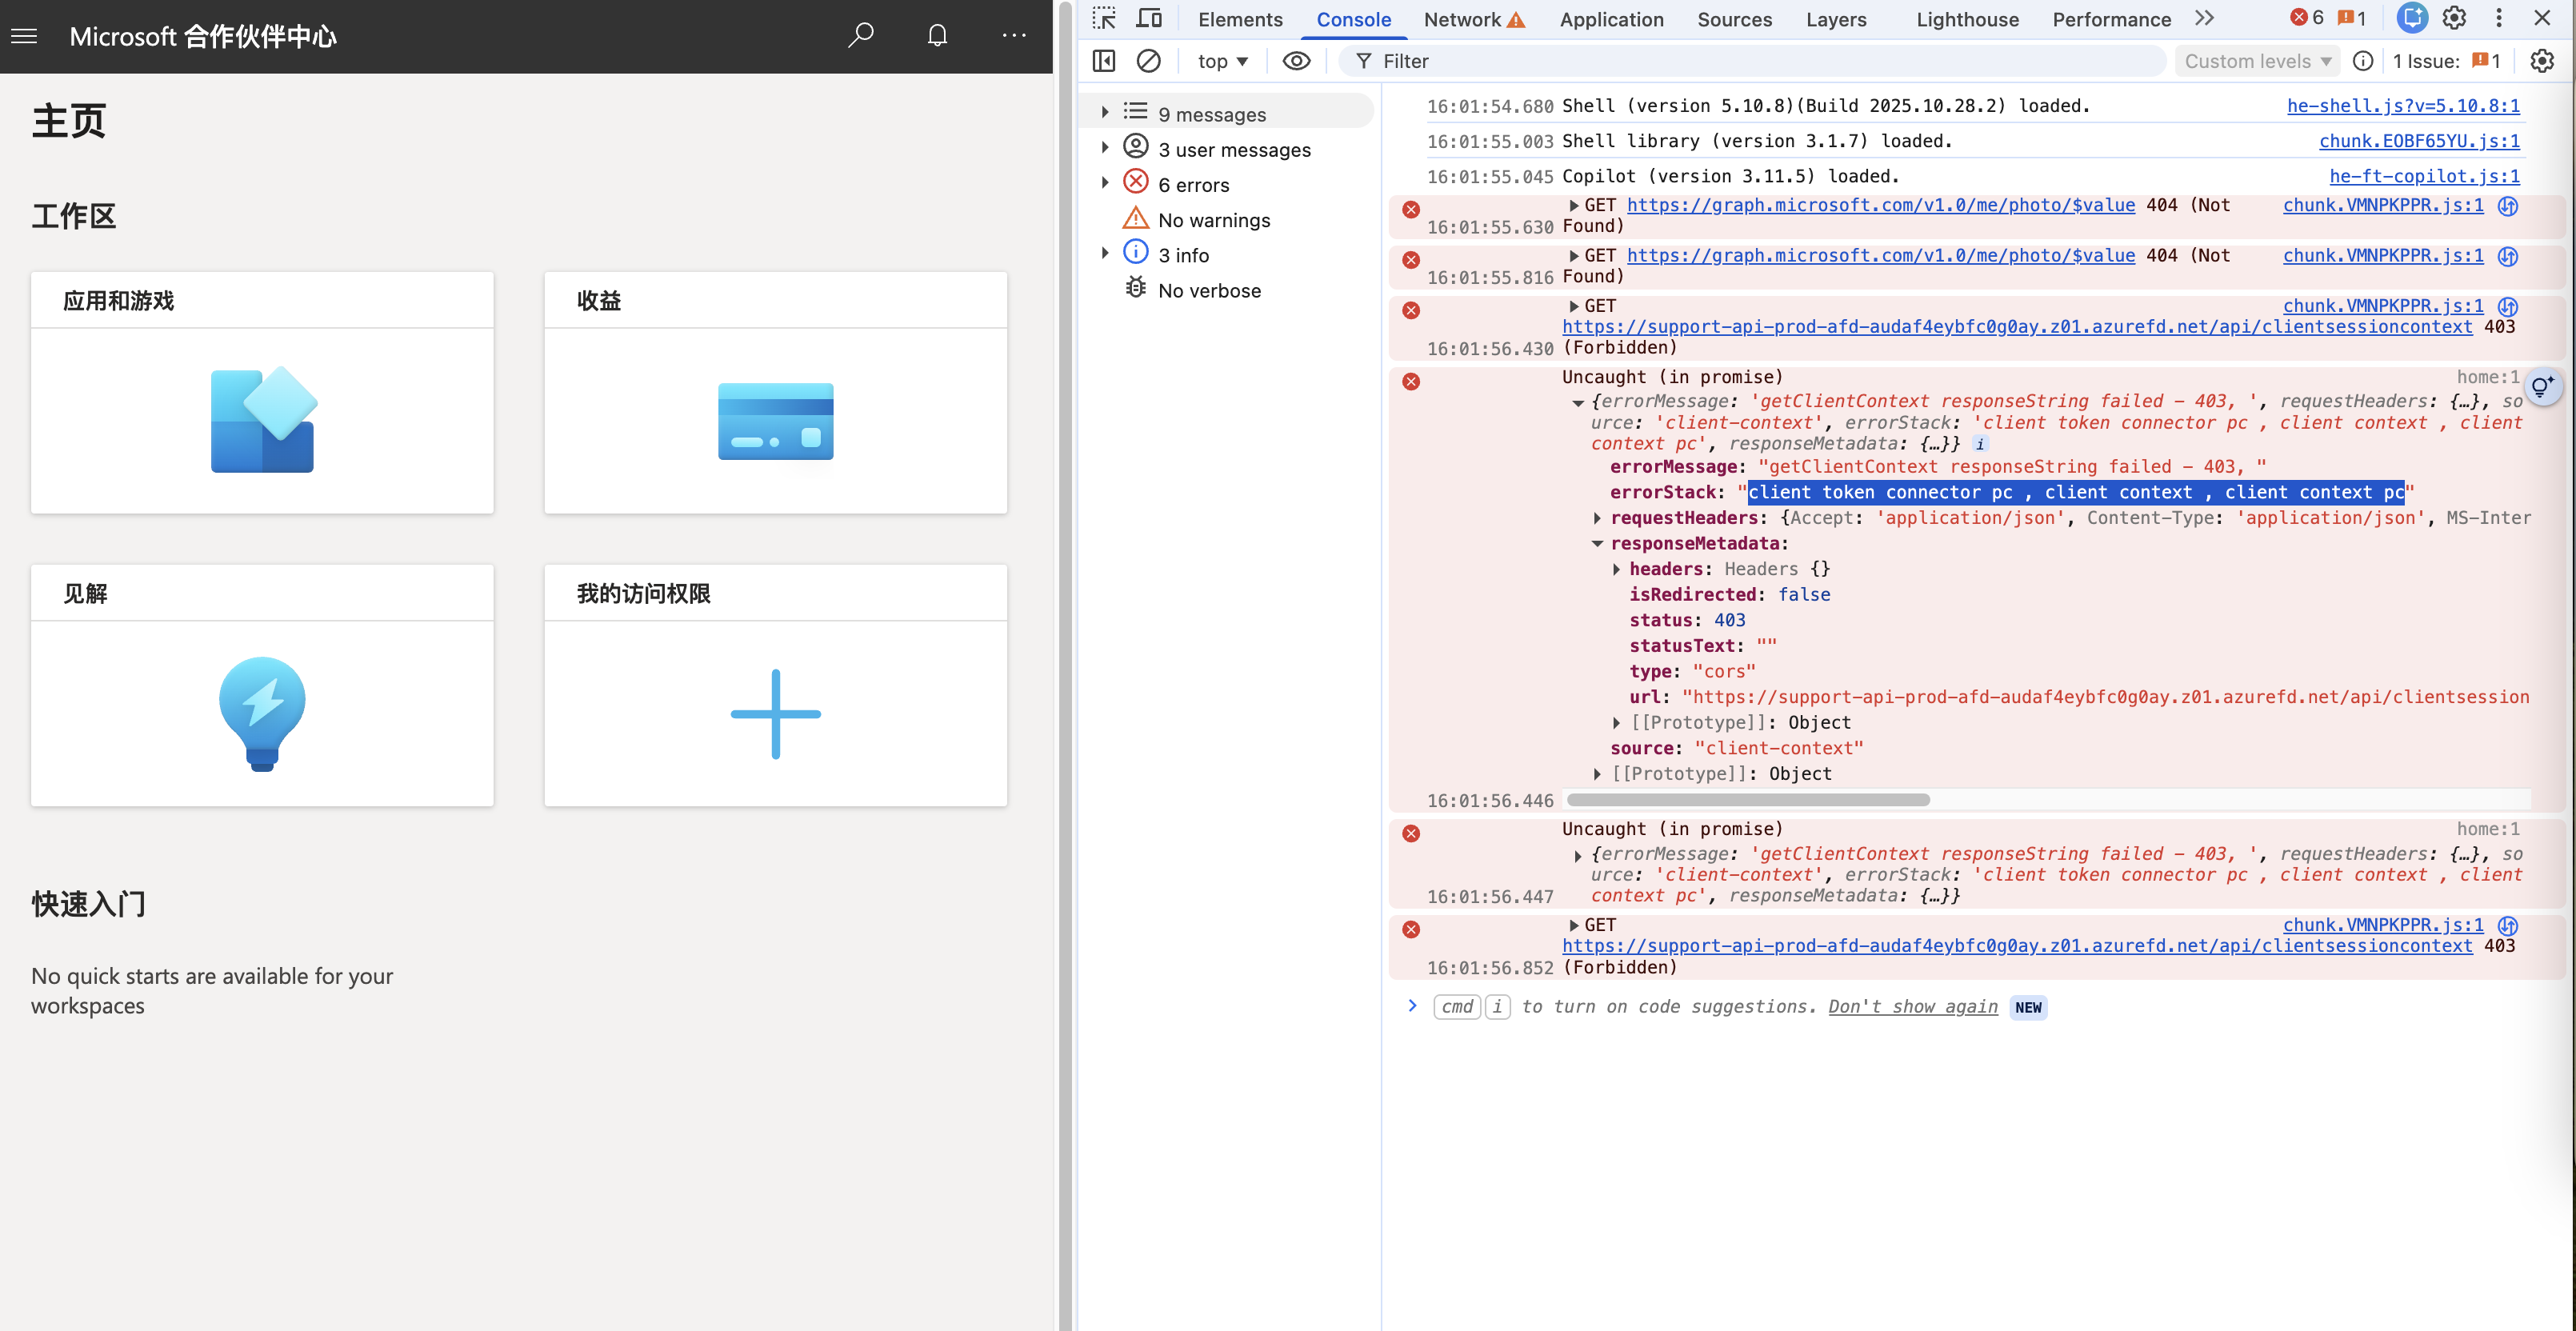2576x1331 pixels.
Task: Open console settings gear
Action: tap(2541, 61)
